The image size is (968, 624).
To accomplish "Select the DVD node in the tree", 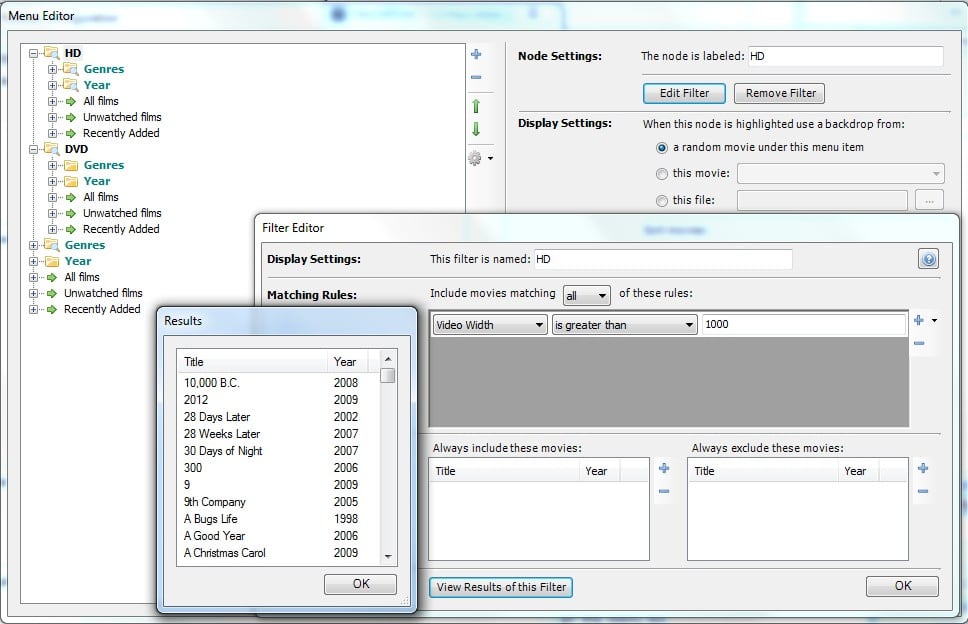I will (76, 149).
